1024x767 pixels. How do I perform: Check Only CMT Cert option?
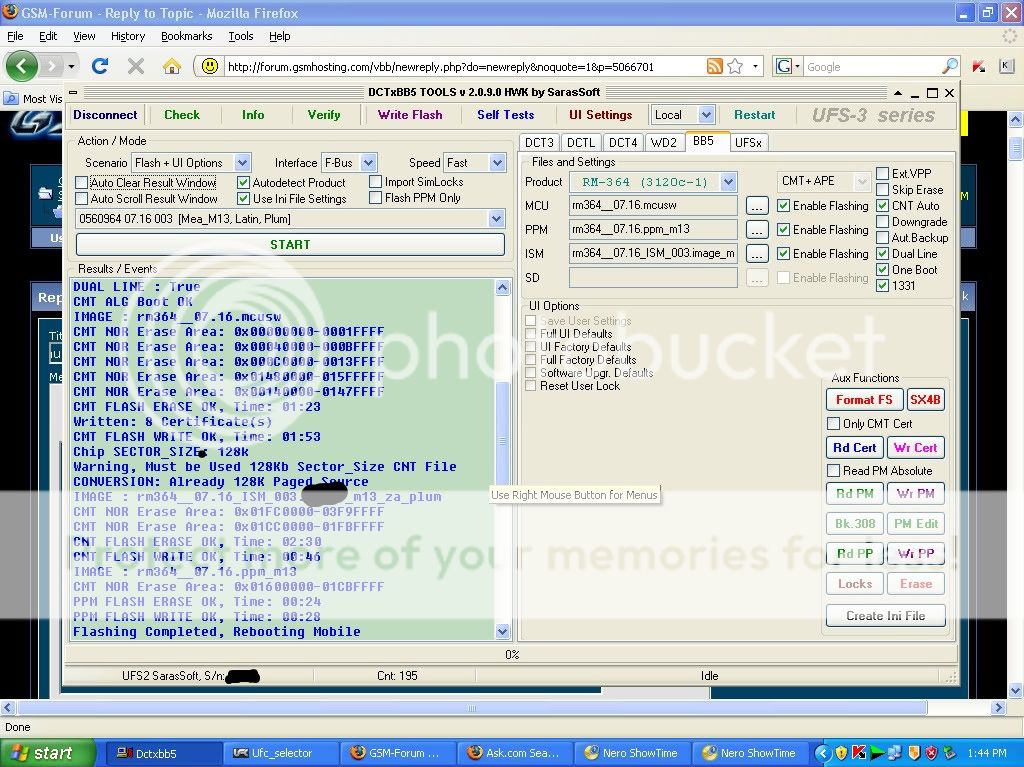click(833, 423)
